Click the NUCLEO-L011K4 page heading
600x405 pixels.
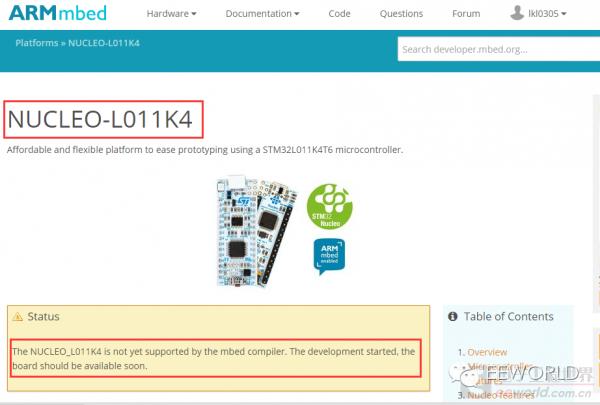click(x=100, y=119)
